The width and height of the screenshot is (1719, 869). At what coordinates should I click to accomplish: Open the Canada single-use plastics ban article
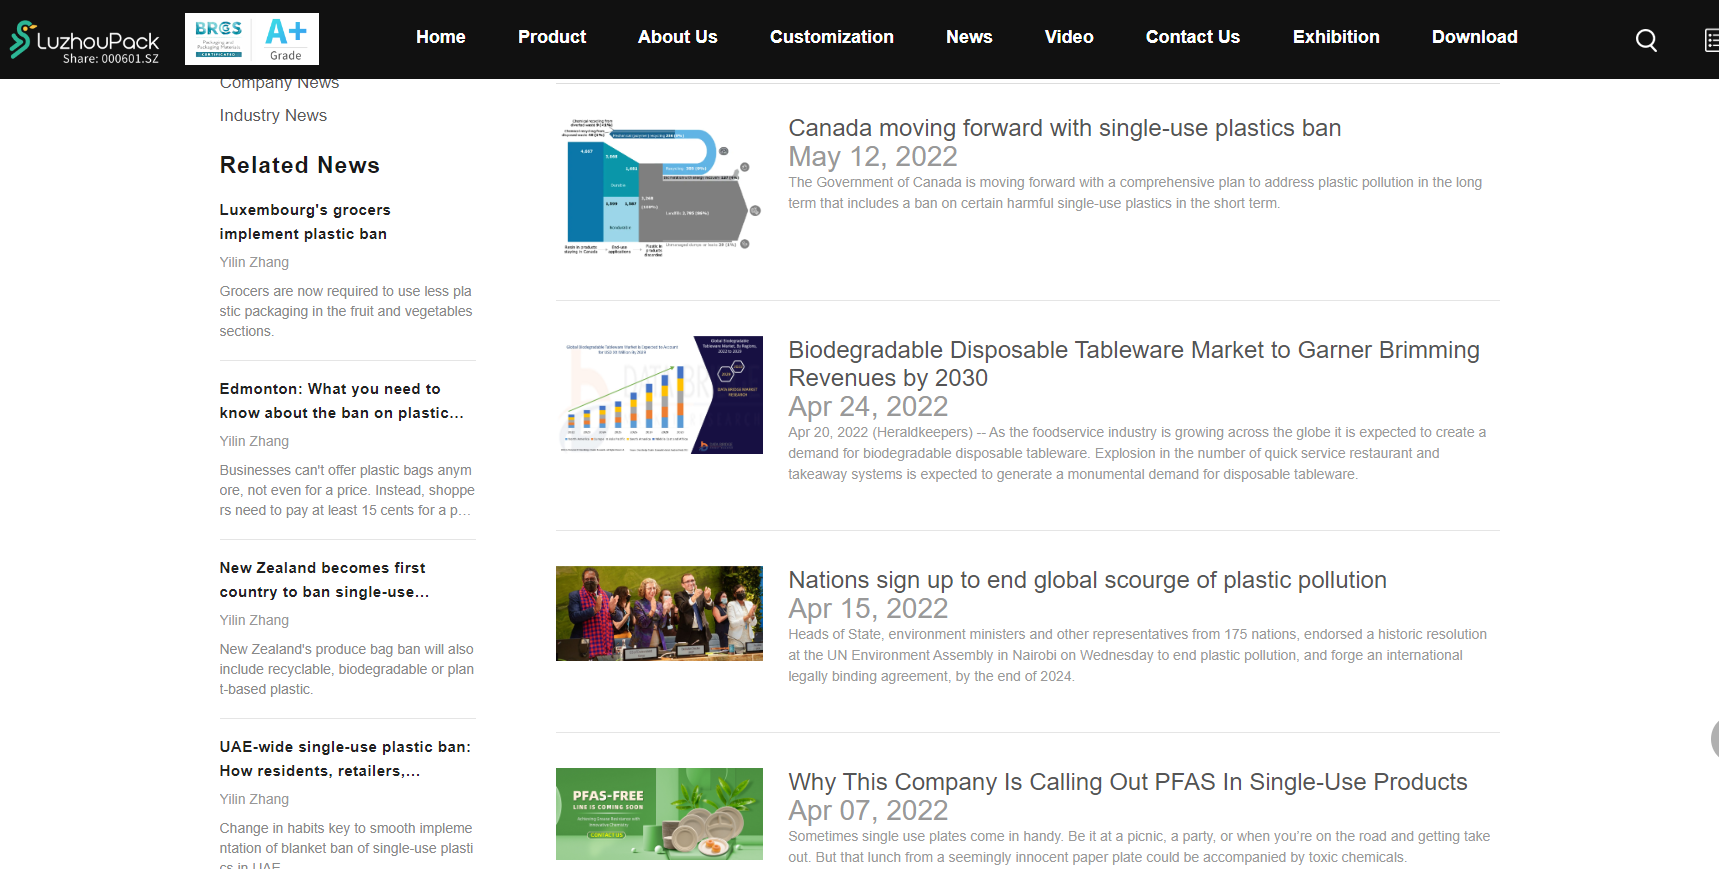click(1064, 128)
